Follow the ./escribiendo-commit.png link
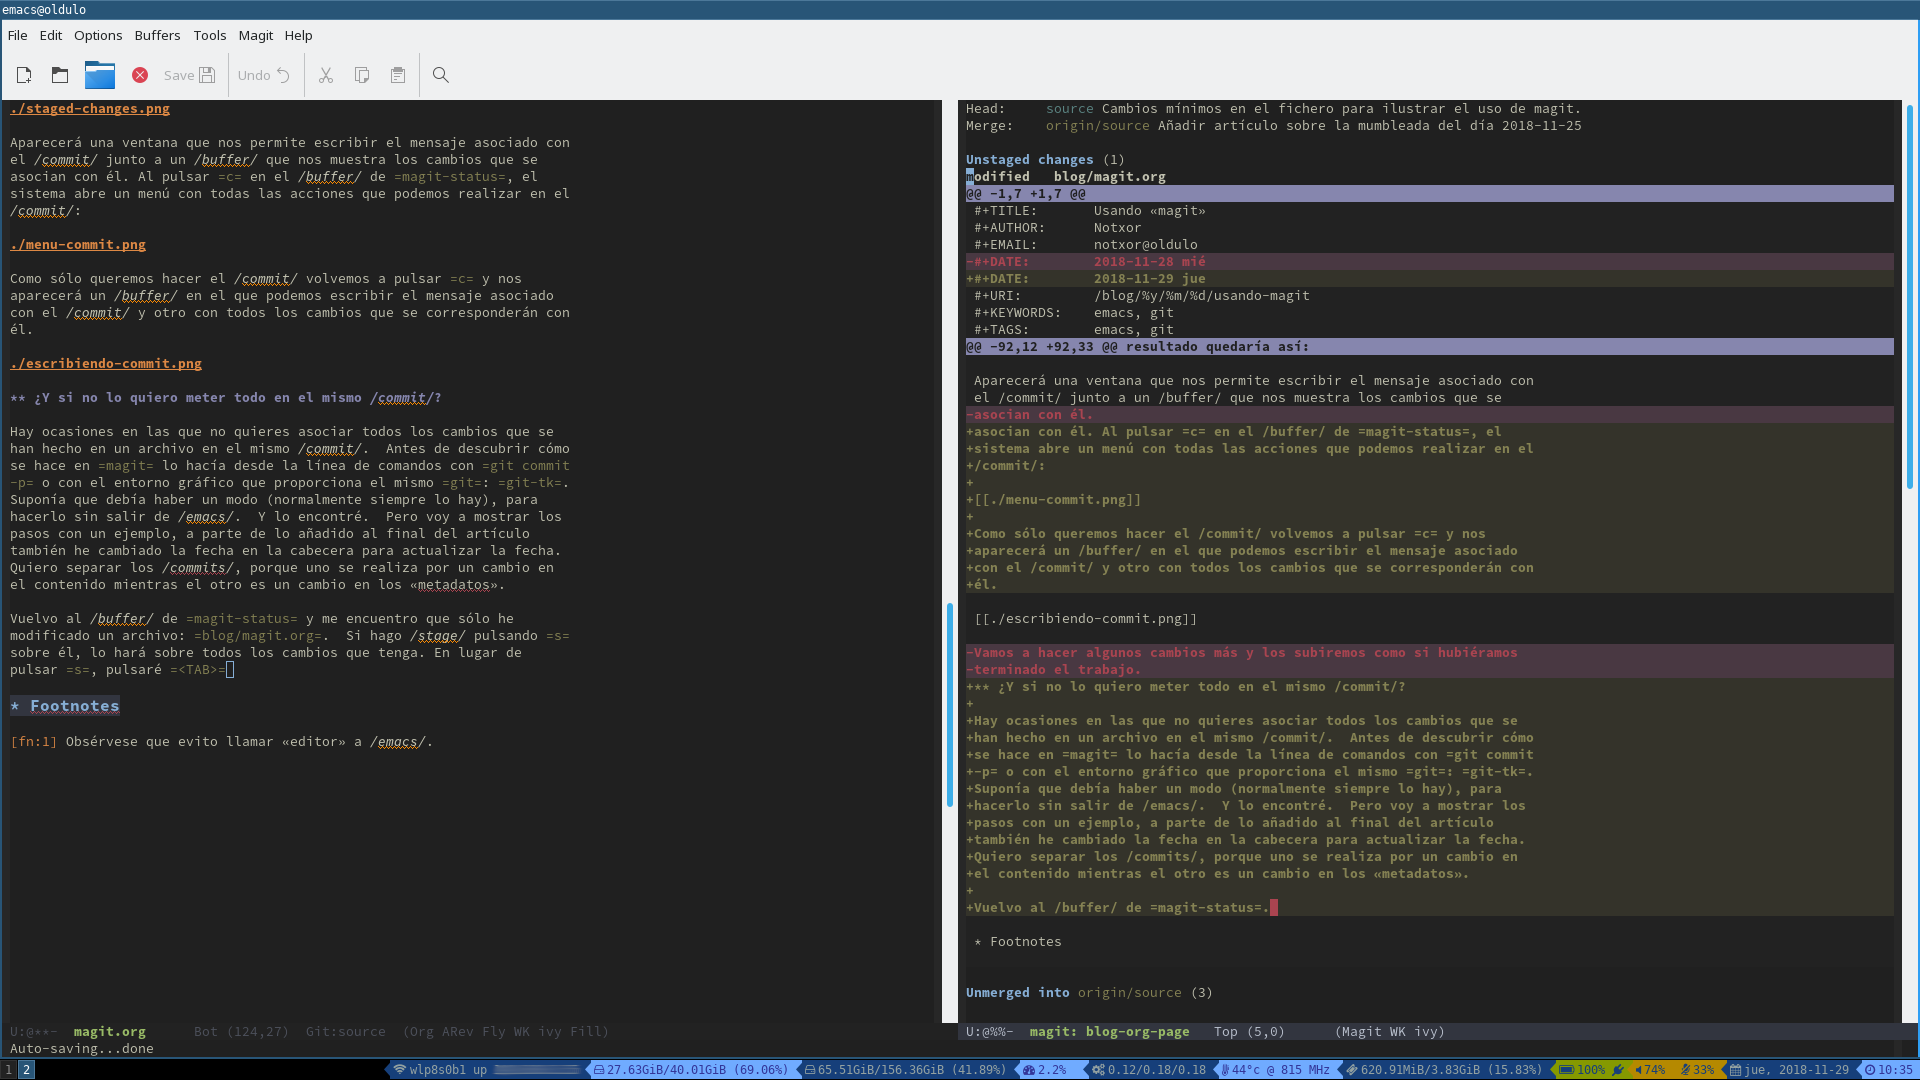1920x1080 pixels. click(x=106, y=364)
